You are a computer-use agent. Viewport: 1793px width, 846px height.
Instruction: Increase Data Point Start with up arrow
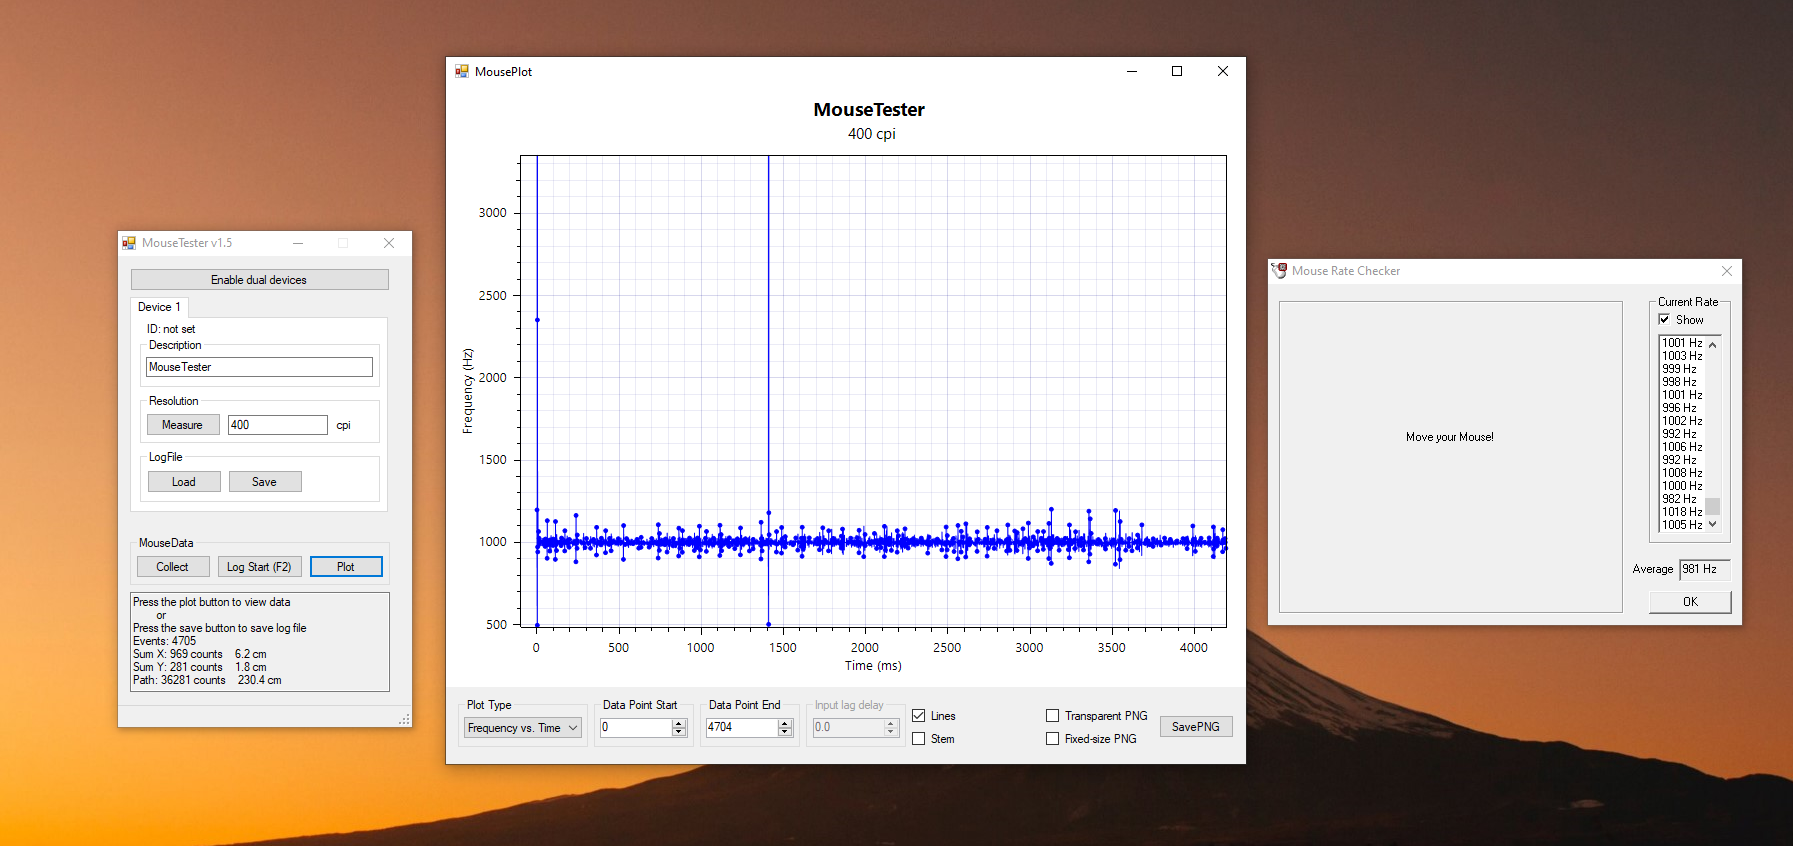click(679, 723)
